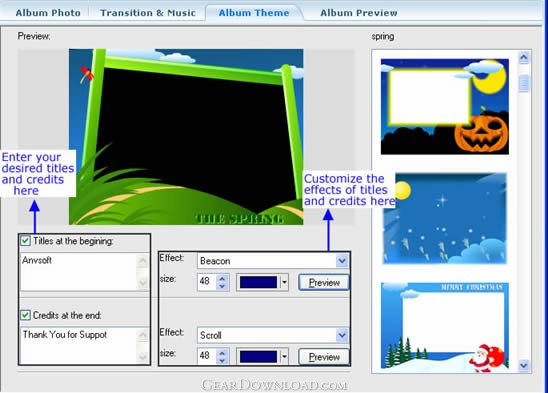This screenshot has width=548, height=393.
Task: Click the spring theme preview image
Action: pyautogui.click(x=186, y=137)
